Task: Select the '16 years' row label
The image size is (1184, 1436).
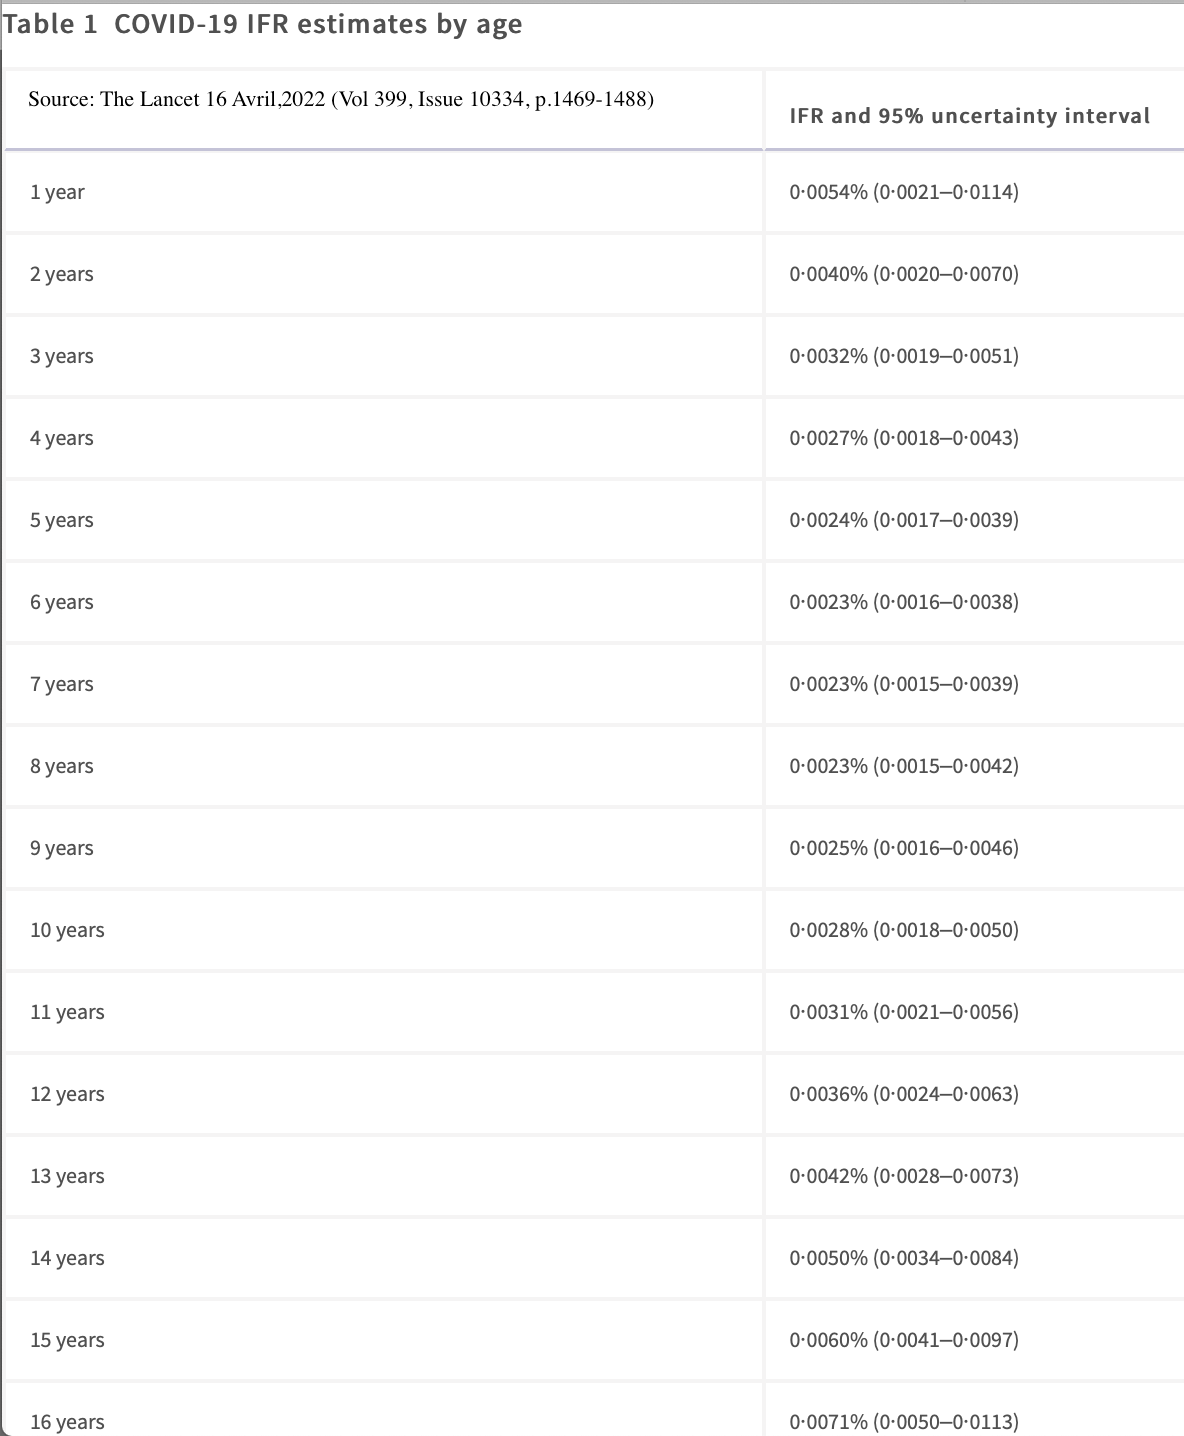Action: pos(67,1422)
